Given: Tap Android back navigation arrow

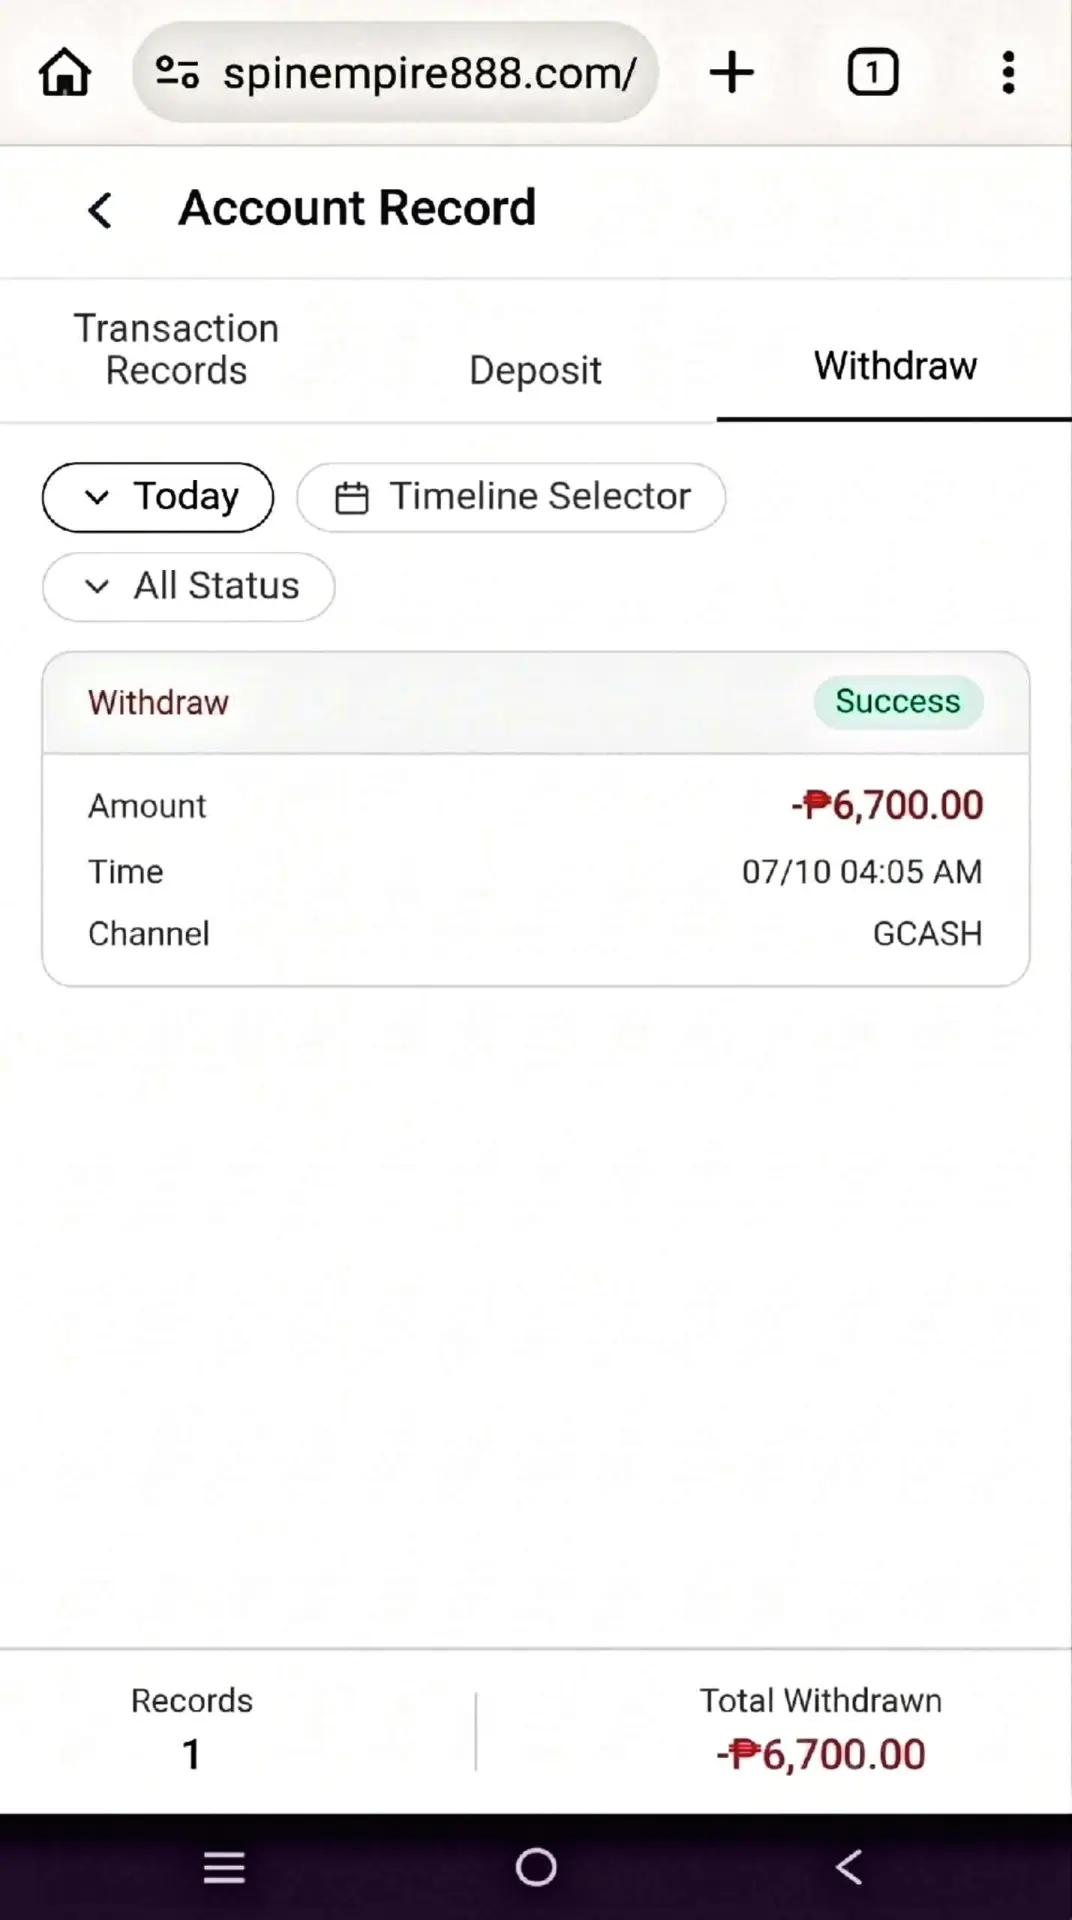Looking at the screenshot, I should (x=848, y=1867).
